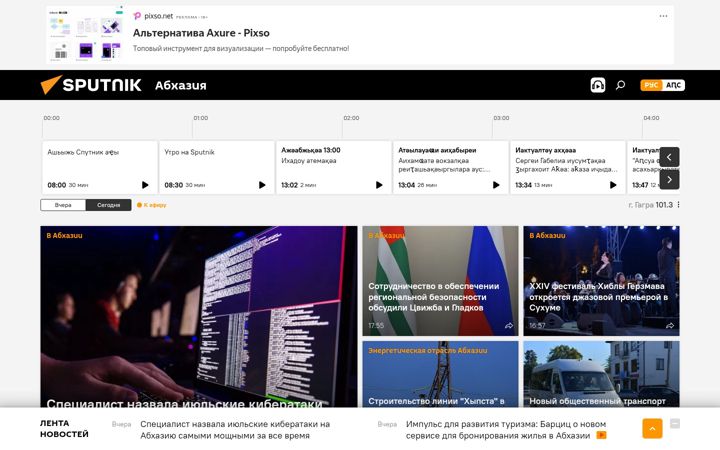Open the cyberattacks main story image
The width and height of the screenshot is (720, 450).
198,317
